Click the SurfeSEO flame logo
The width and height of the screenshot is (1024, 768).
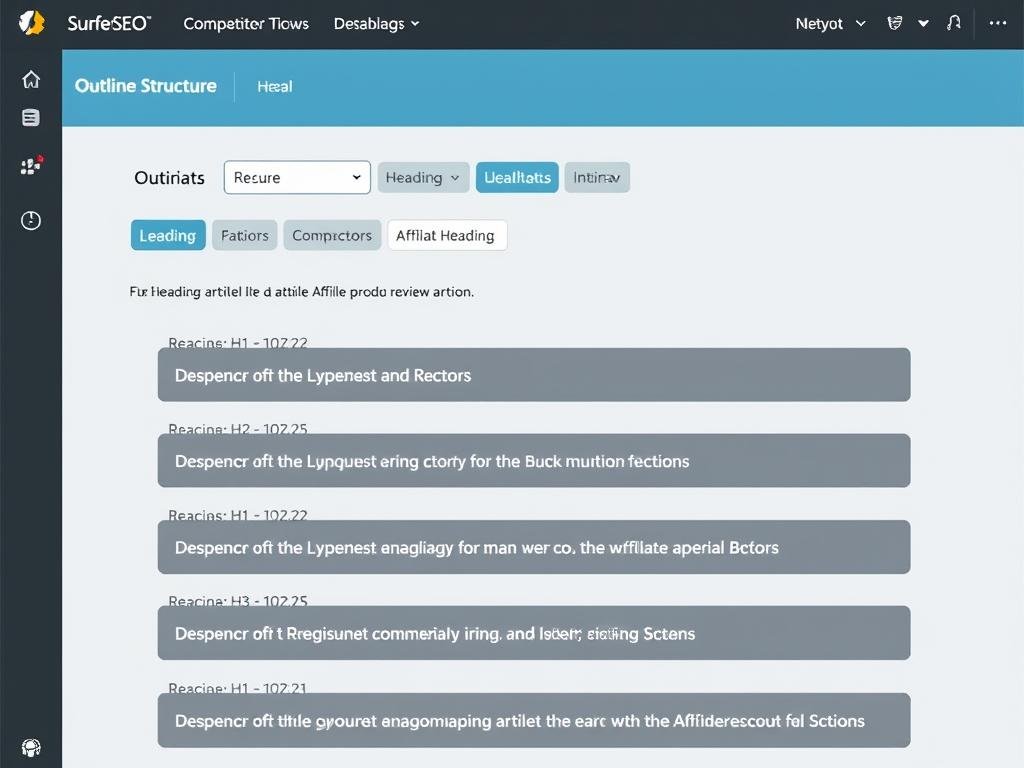(x=30, y=22)
